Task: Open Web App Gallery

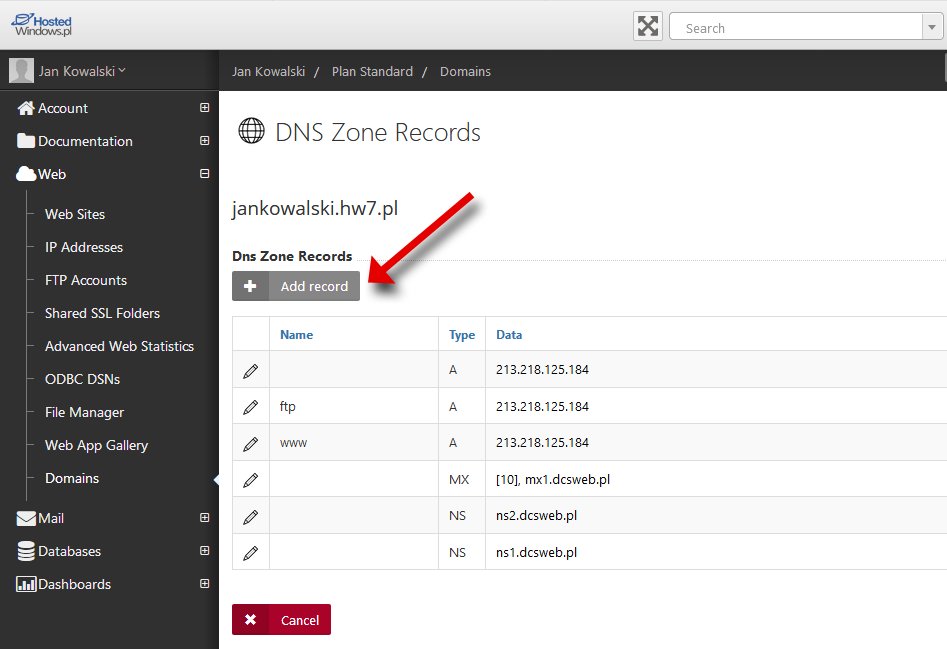Action: [x=96, y=445]
